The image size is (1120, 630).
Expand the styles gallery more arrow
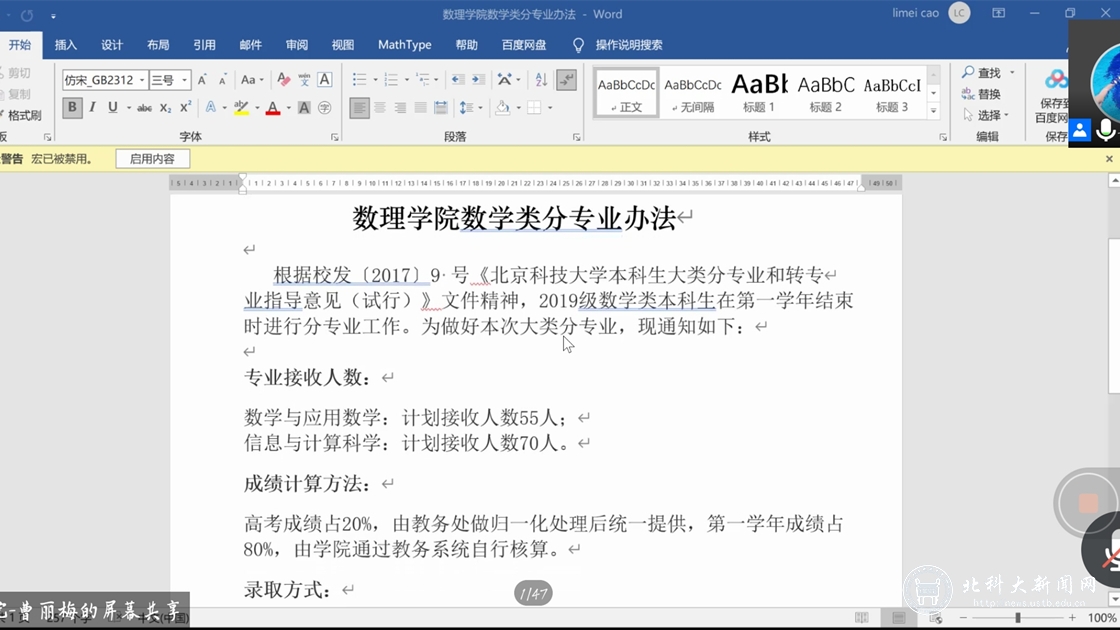pos(934,109)
